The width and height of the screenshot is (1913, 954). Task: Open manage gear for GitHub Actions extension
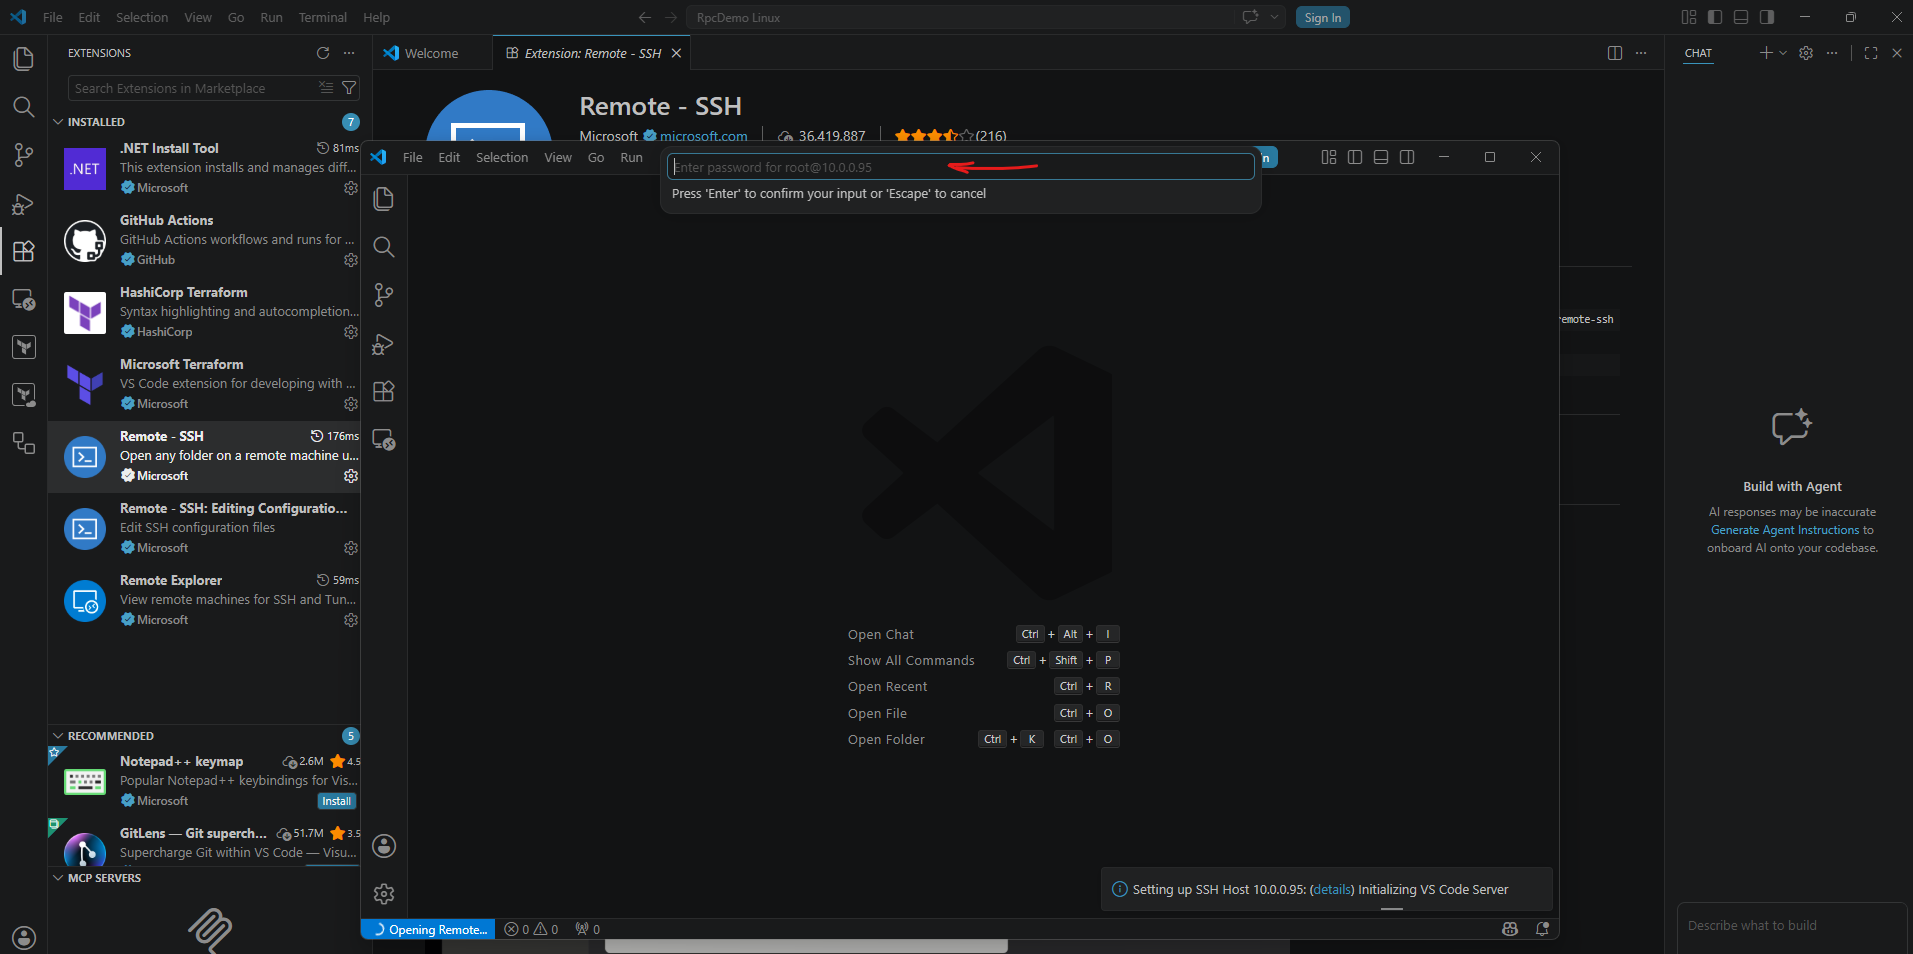point(351,260)
